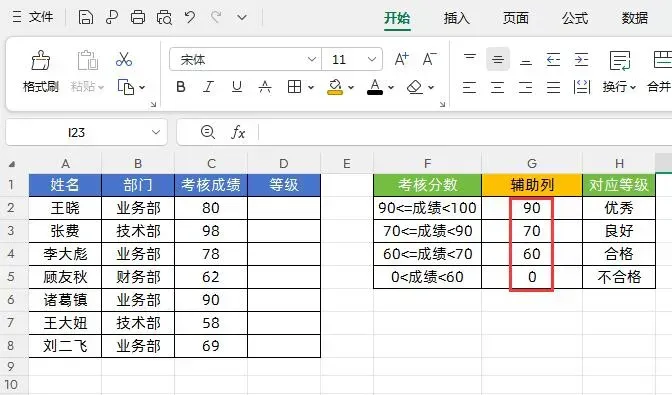
Task: Expand the quick access toolbar chevron
Action: click(x=242, y=18)
